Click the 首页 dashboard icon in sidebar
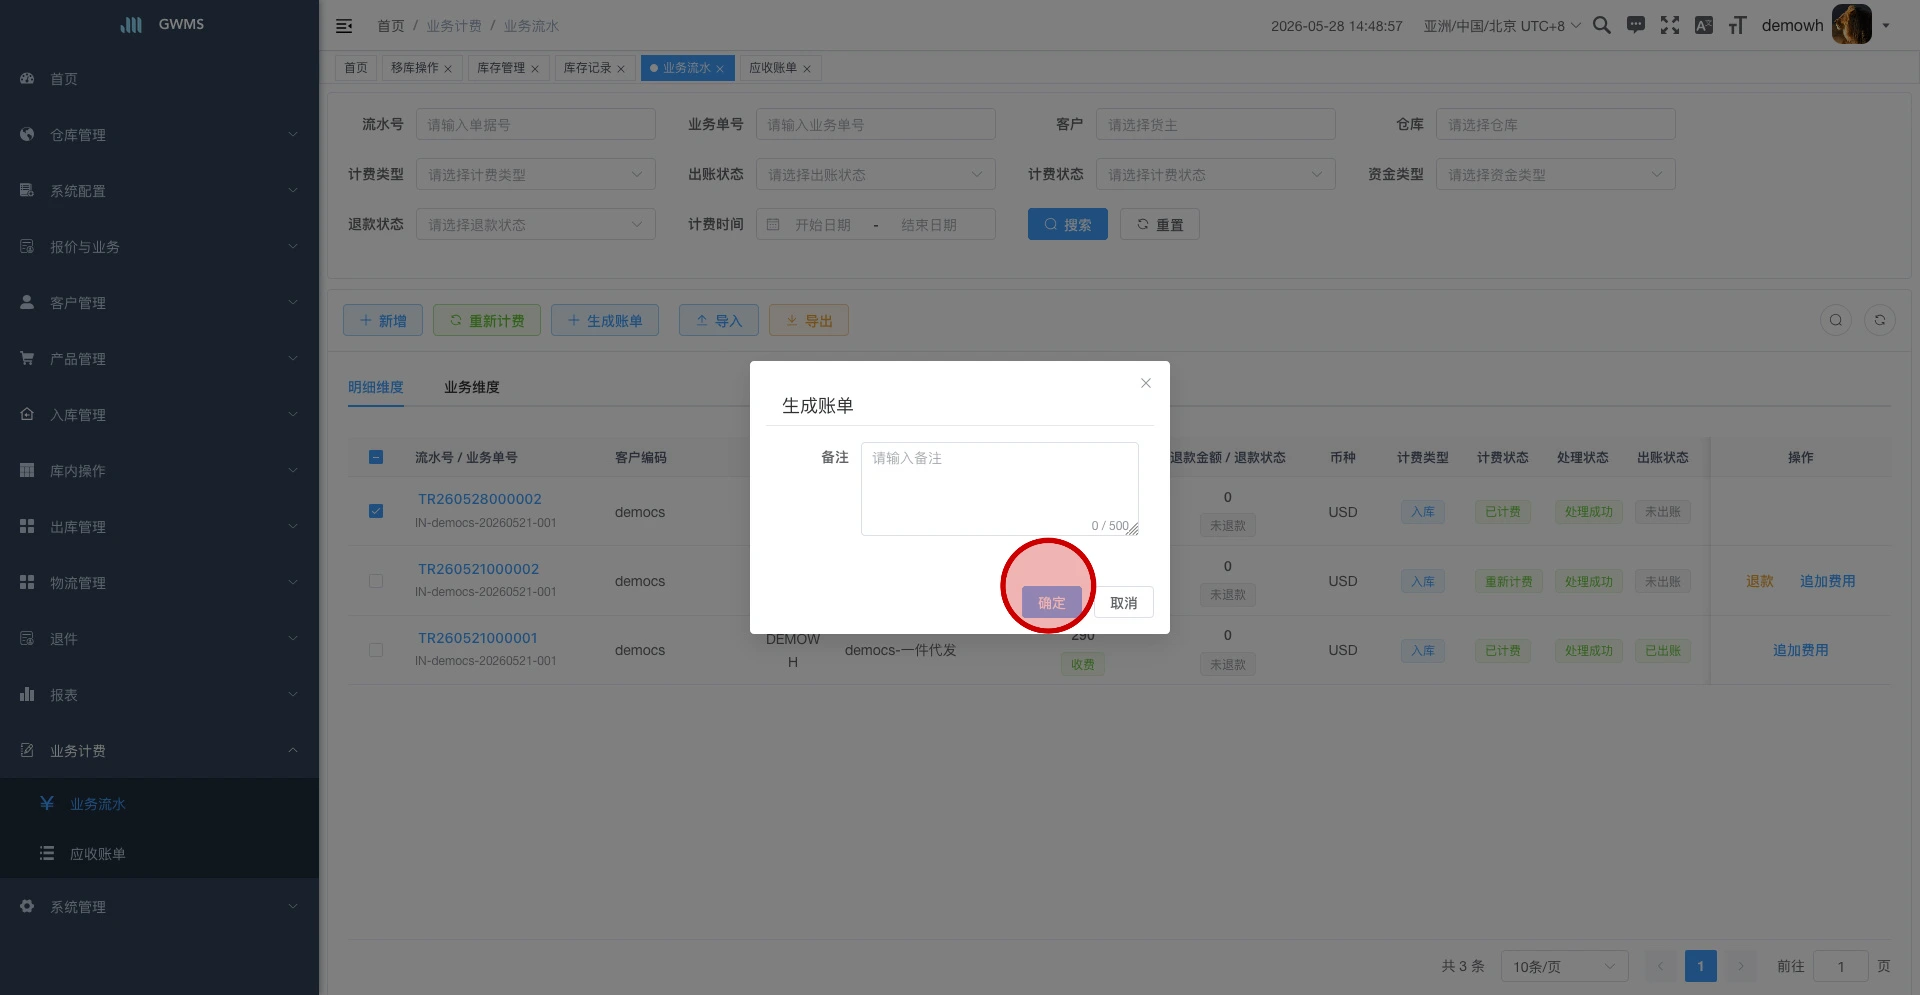This screenshot has width=1920, height=995. click(27, 78)
